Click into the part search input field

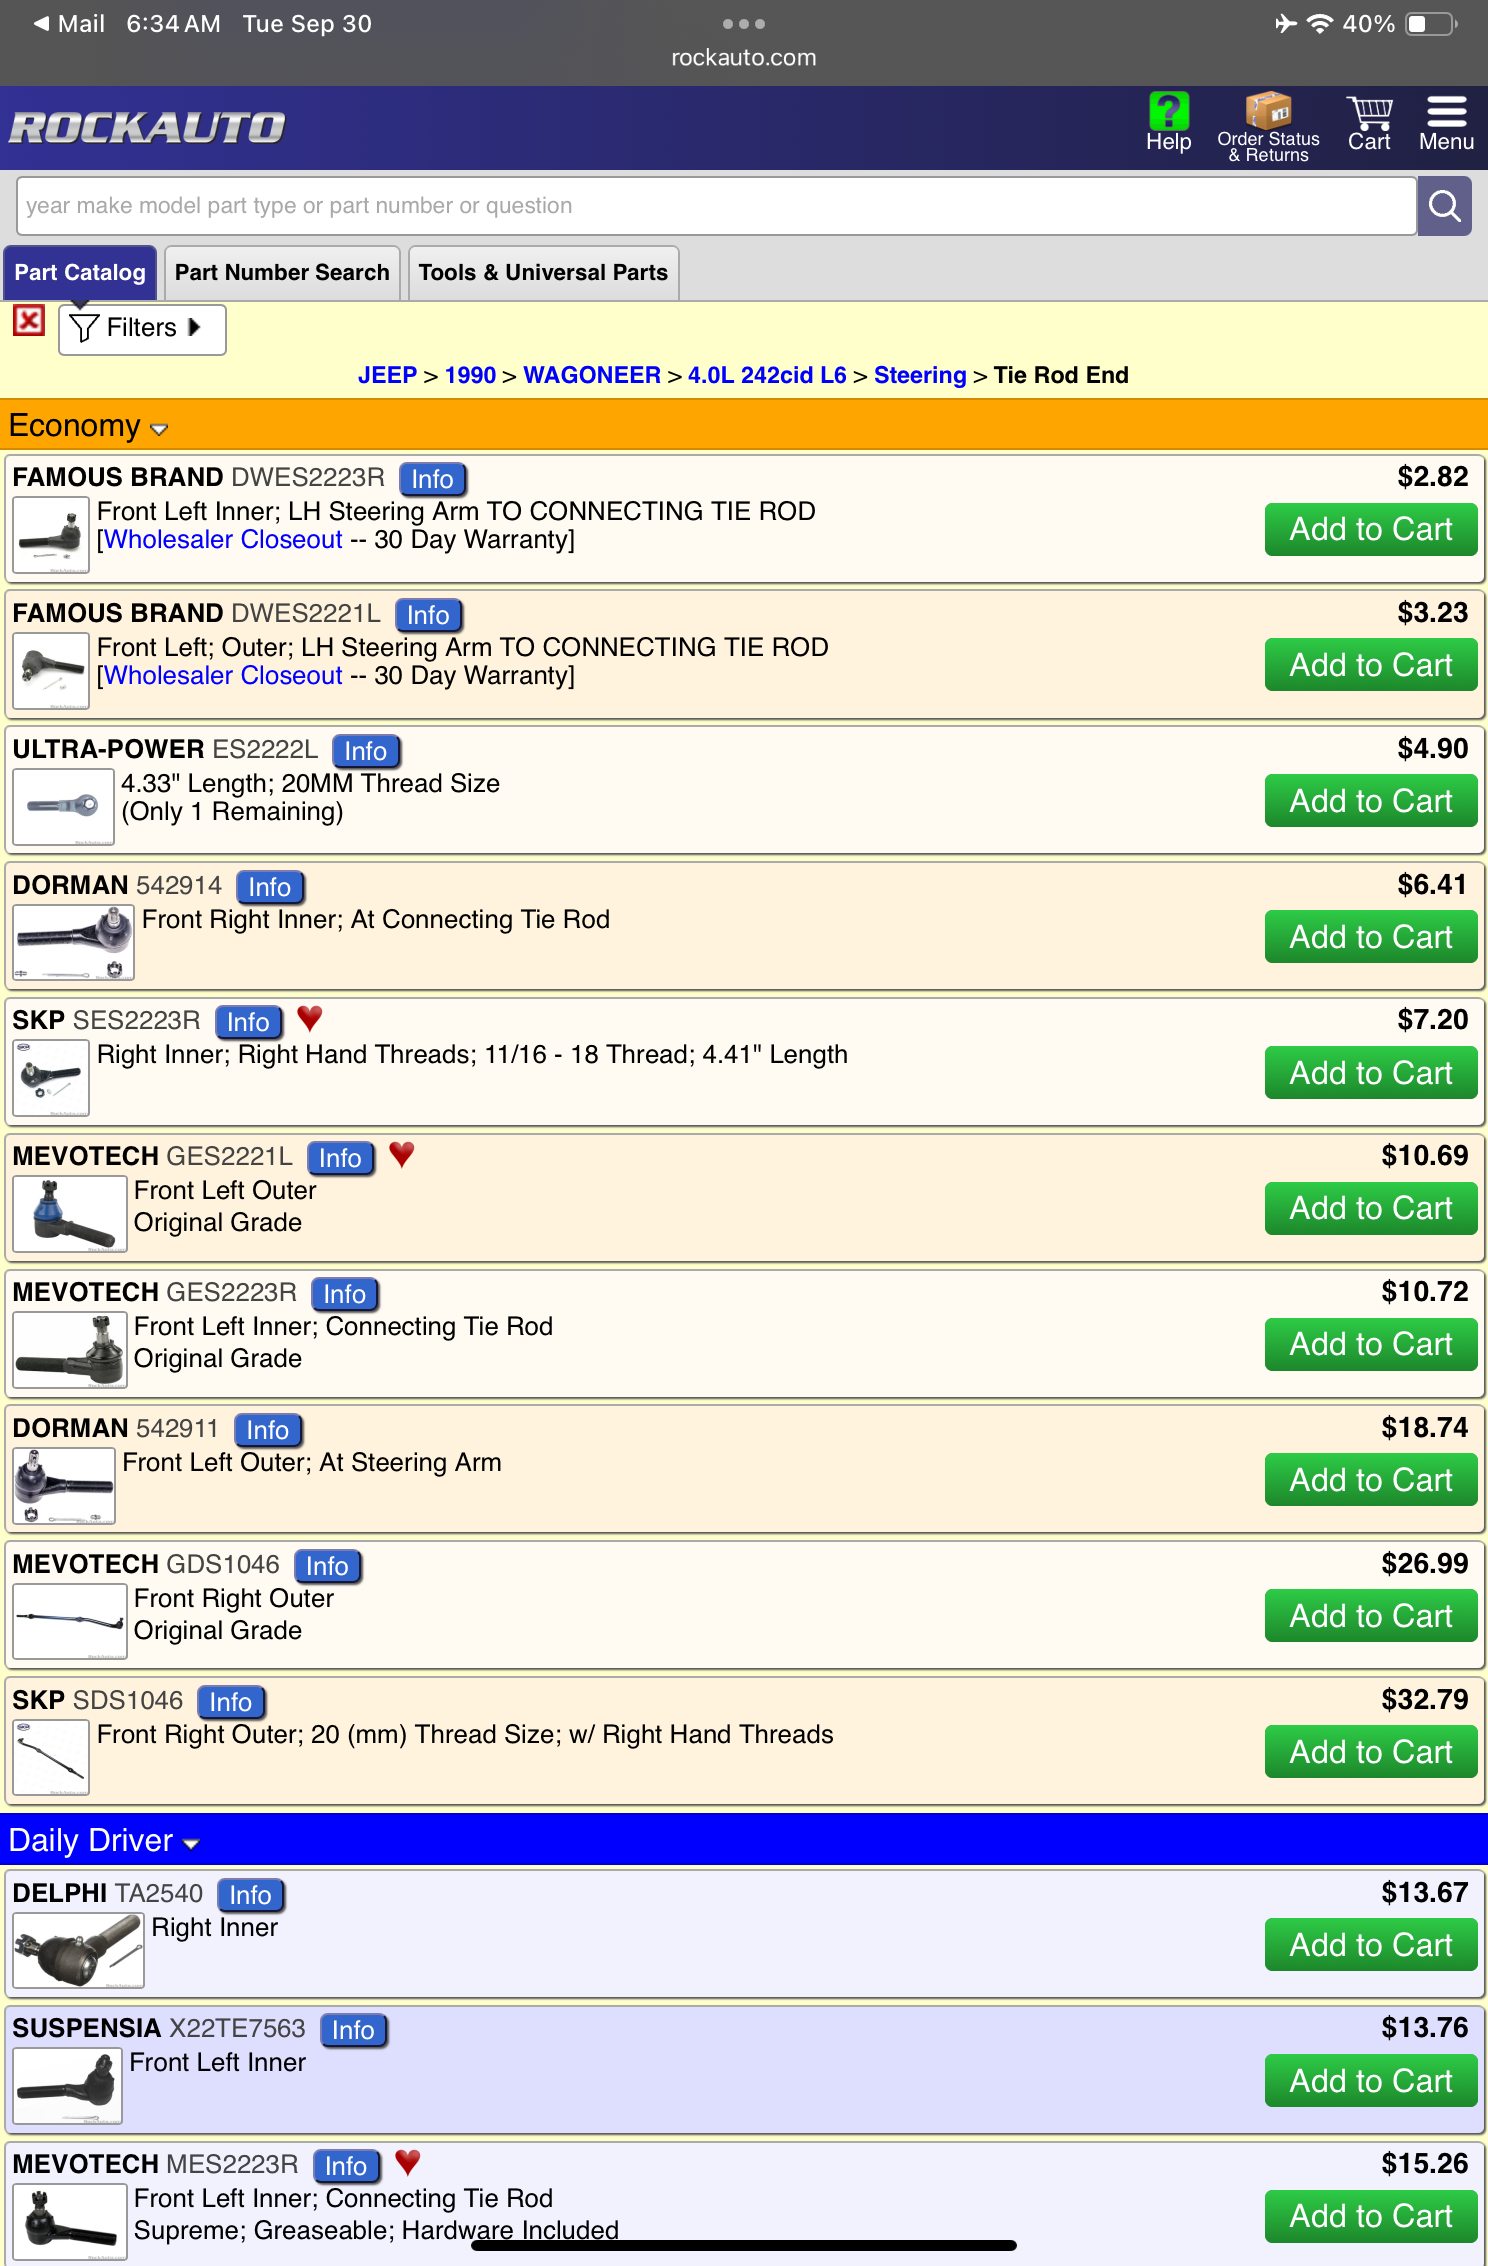[x=715, y=206]
